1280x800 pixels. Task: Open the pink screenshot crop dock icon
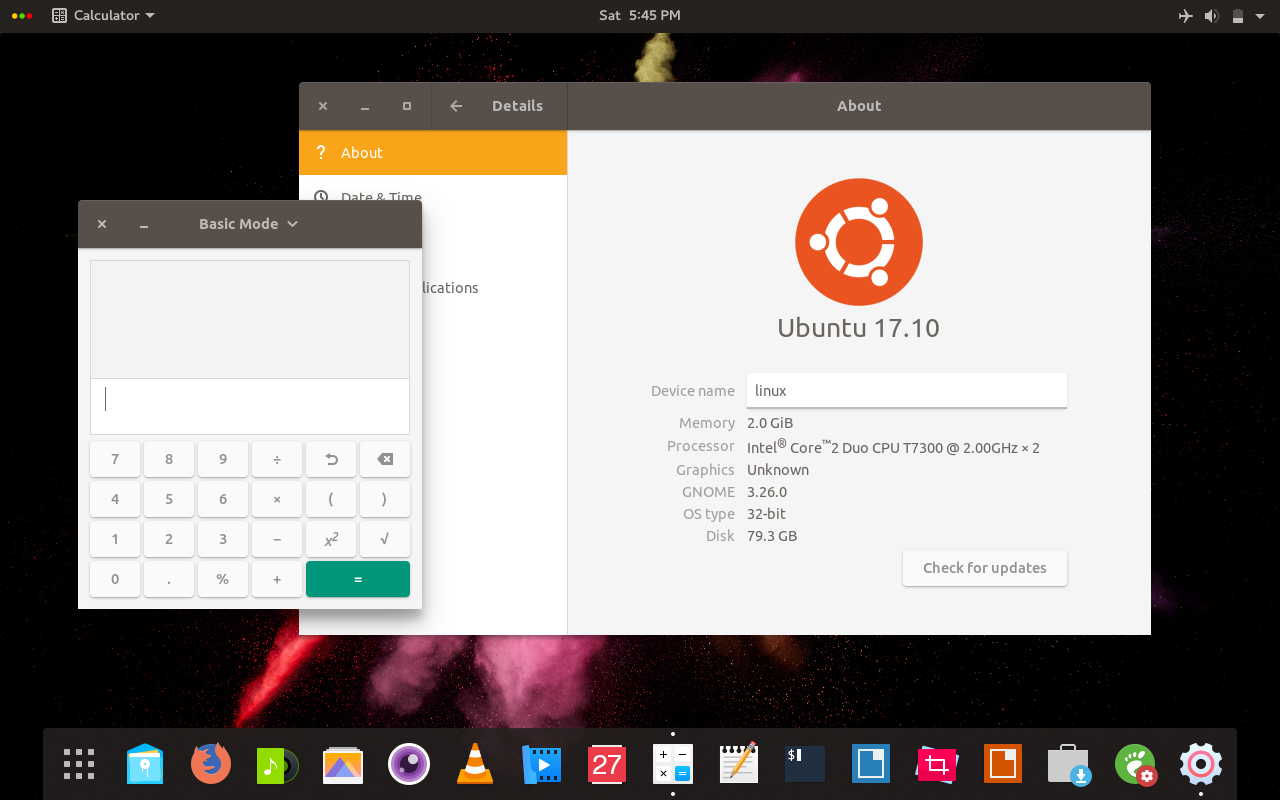point(937,765)
